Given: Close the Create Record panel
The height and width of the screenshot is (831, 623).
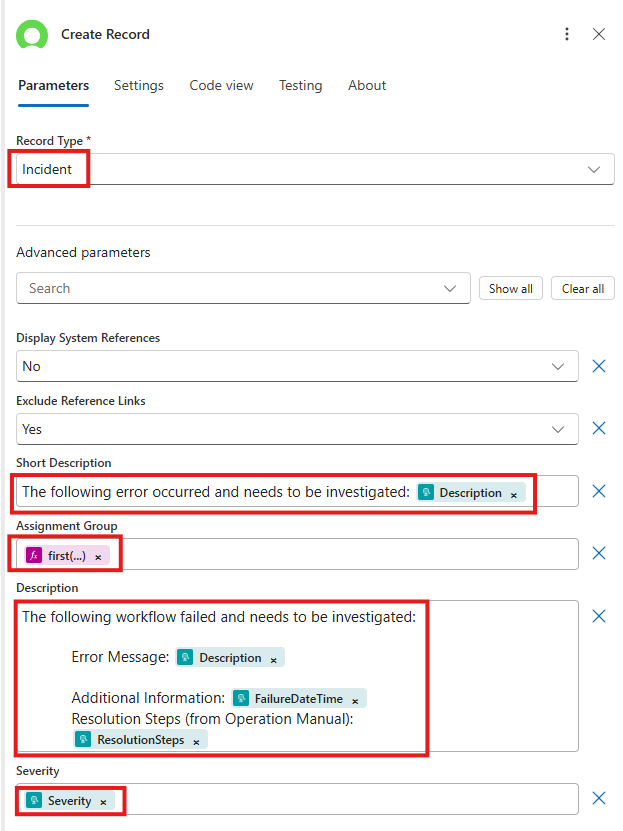Looking at the screenshot, I should click(x=599, y=34).
